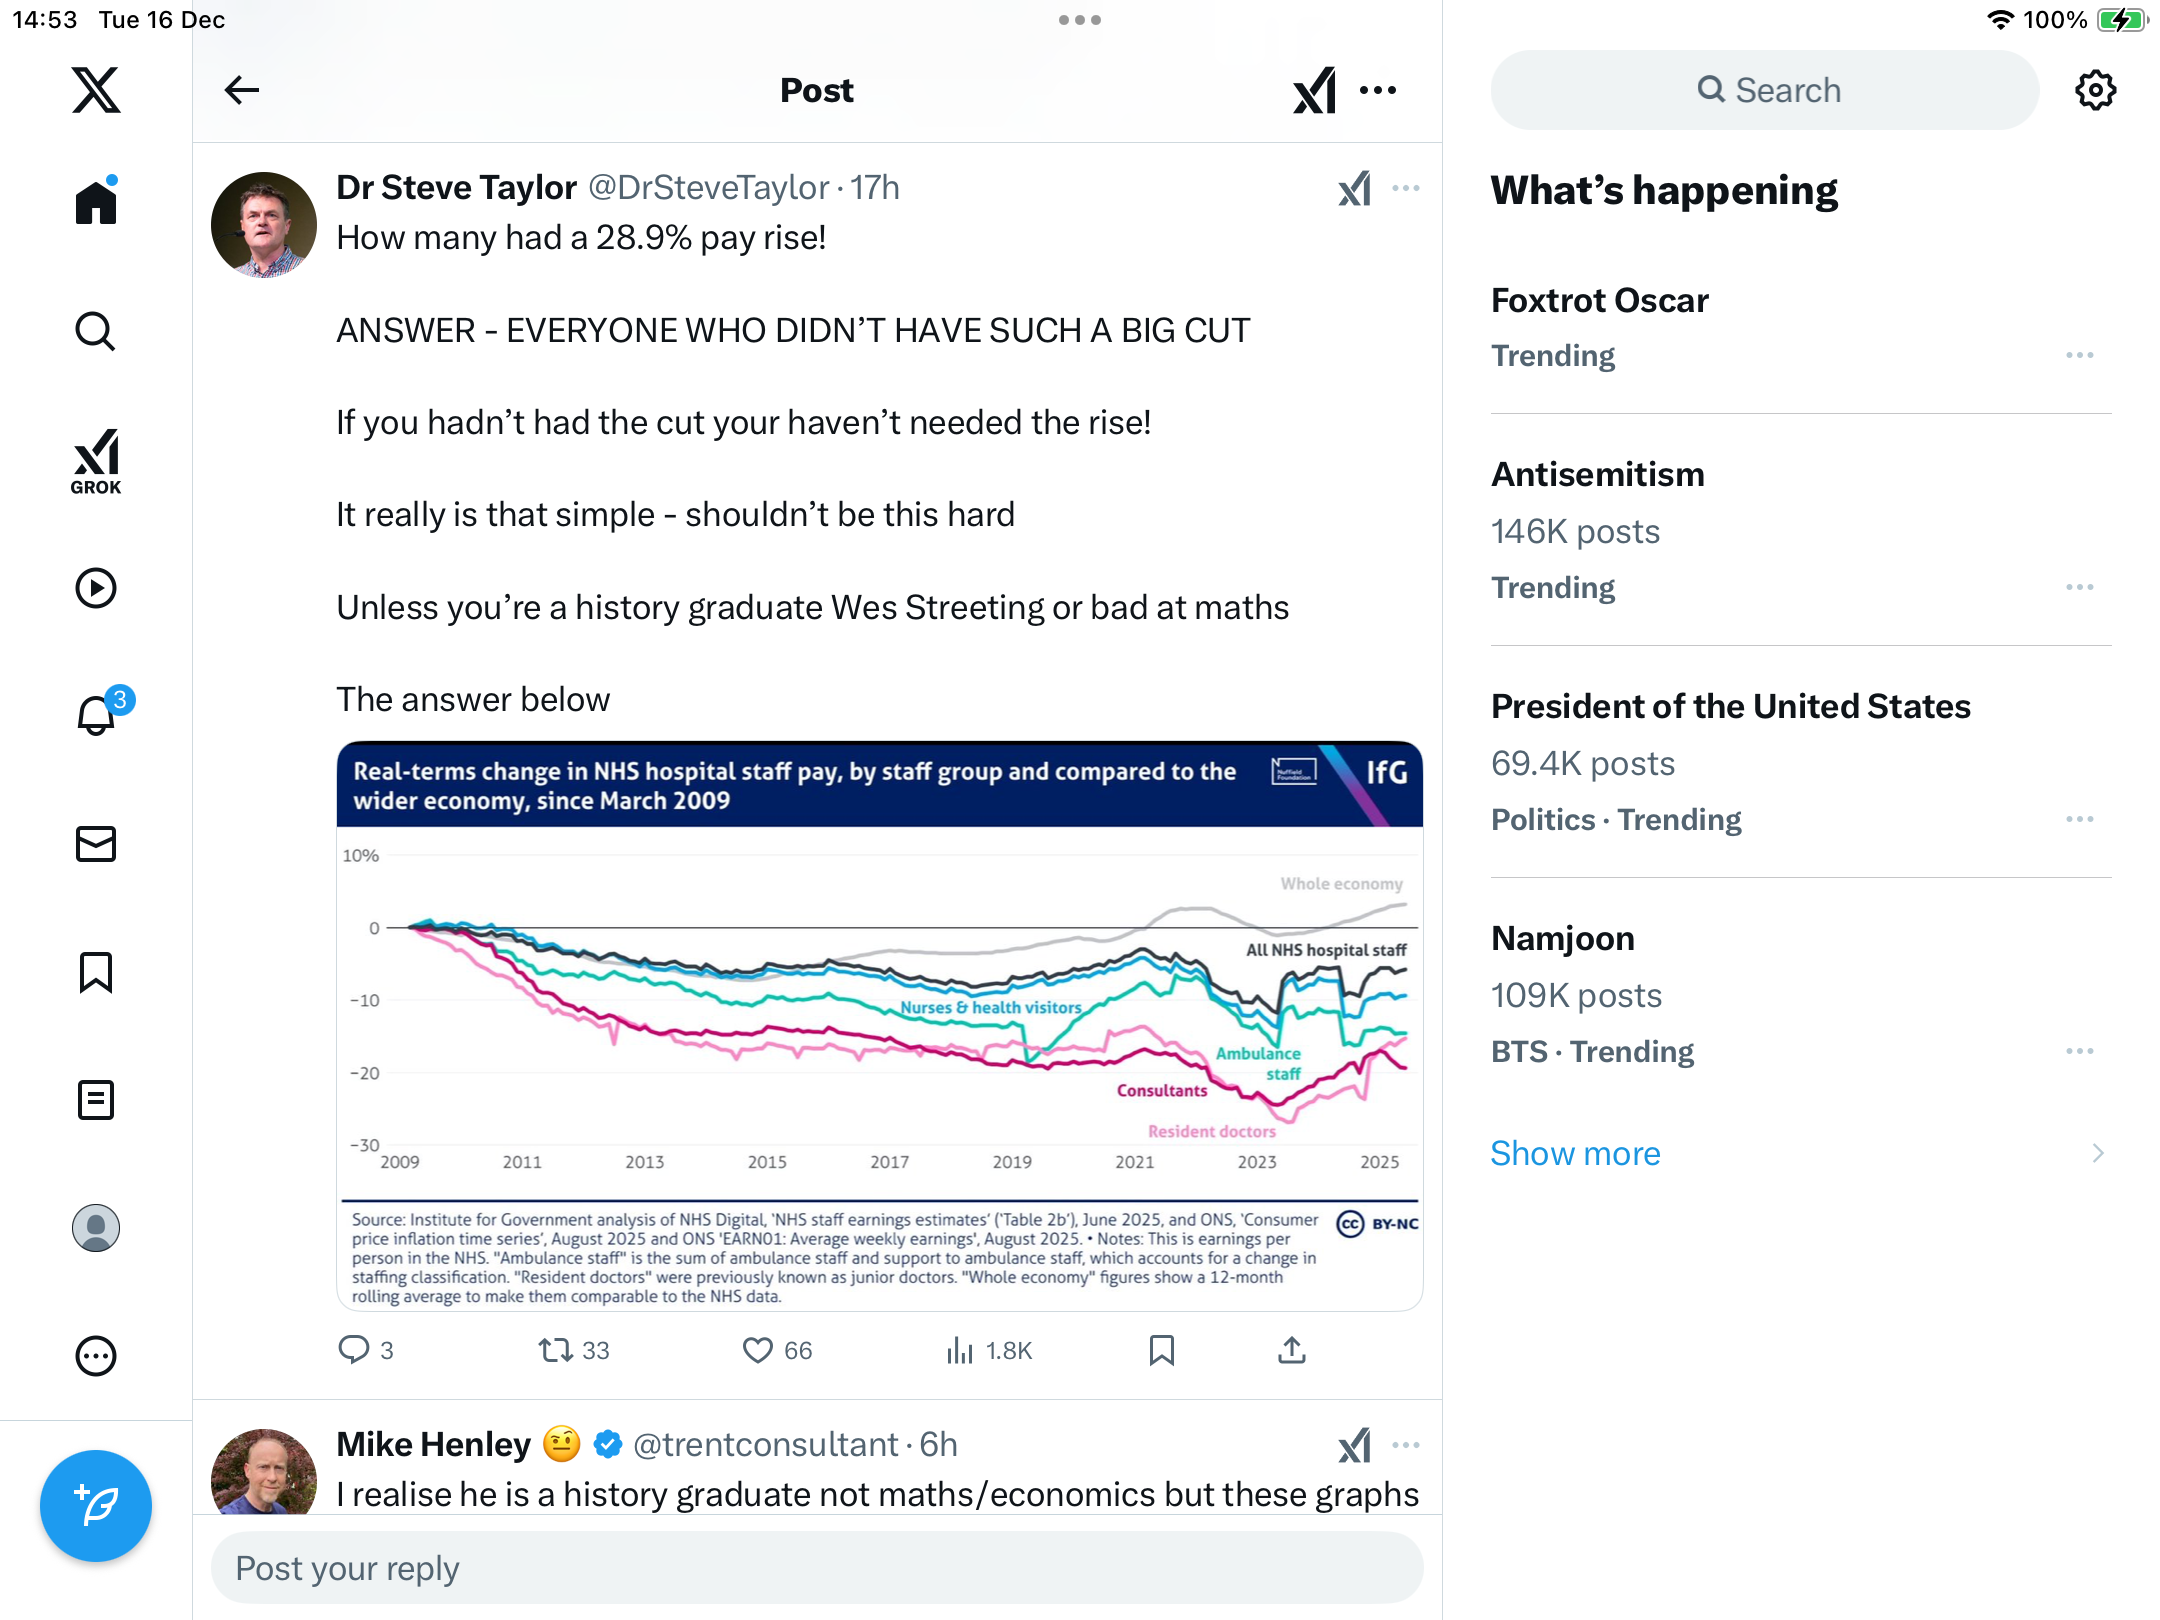This screenshot has width=2160, height=1620.
Task: Open more options for Foxtrot Oscar trend
Action: tap(2079, 355)
